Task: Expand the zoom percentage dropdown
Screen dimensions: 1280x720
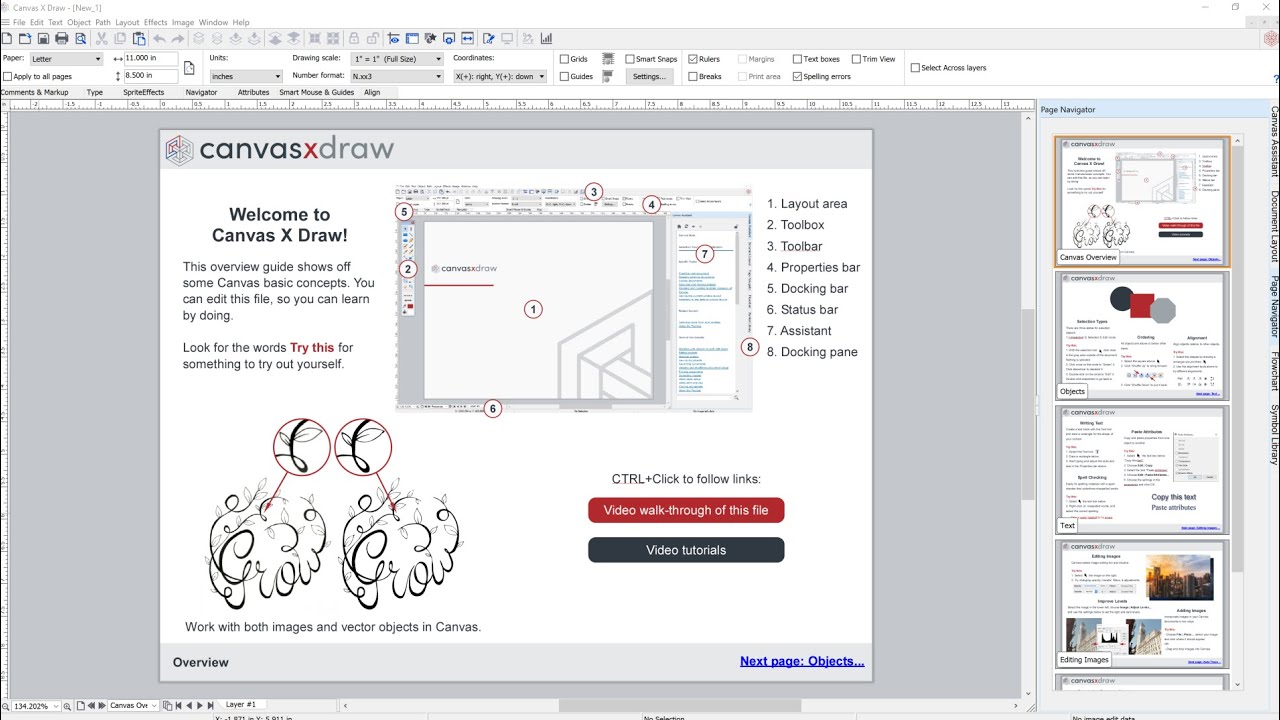Action: [x=55, y=705]
